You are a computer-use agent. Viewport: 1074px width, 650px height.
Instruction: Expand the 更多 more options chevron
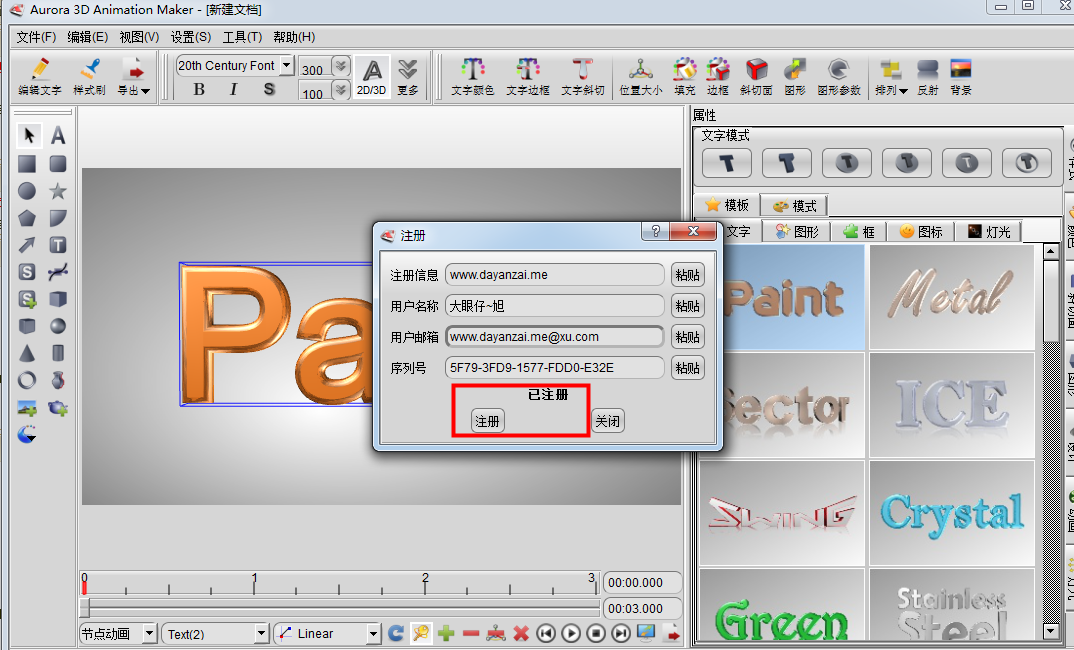(x=408, y=76)
